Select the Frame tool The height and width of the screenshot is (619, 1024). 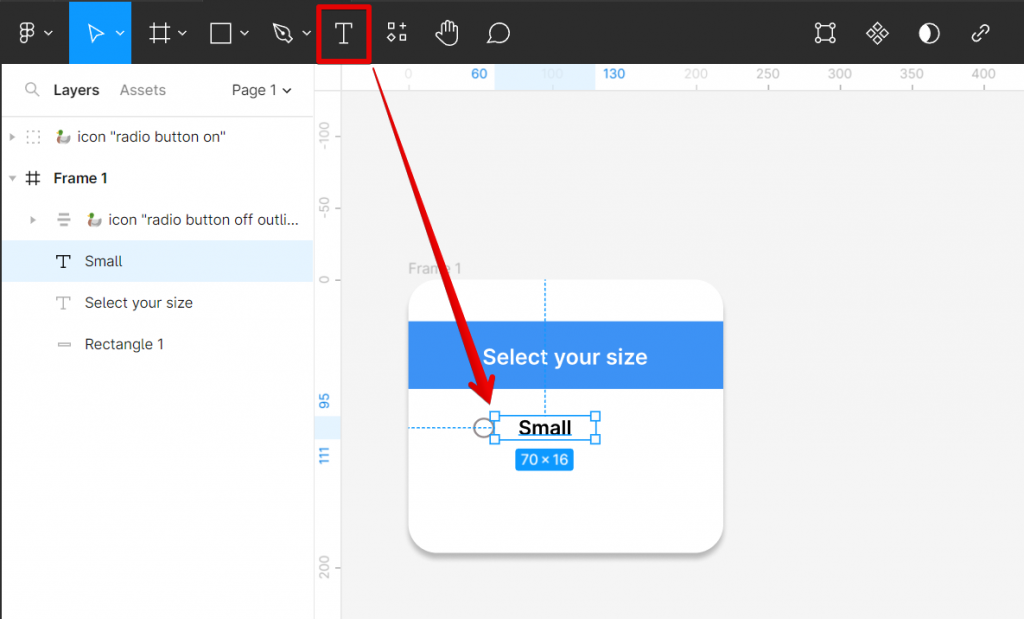158,33
